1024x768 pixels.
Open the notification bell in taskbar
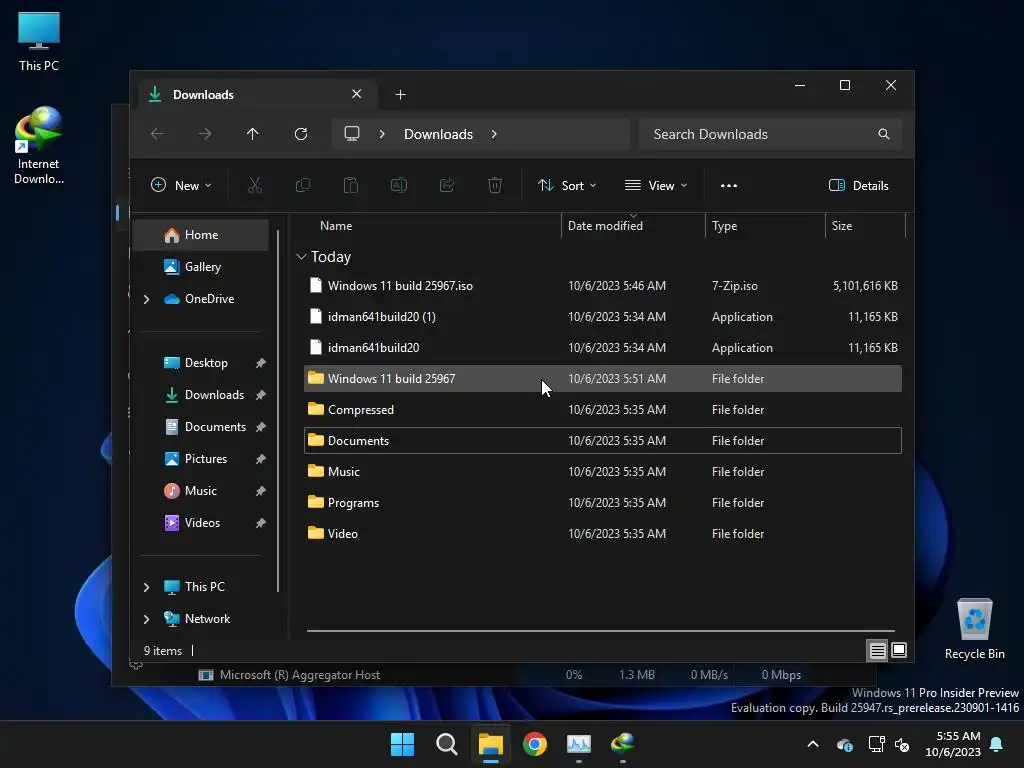coord(997,744)
